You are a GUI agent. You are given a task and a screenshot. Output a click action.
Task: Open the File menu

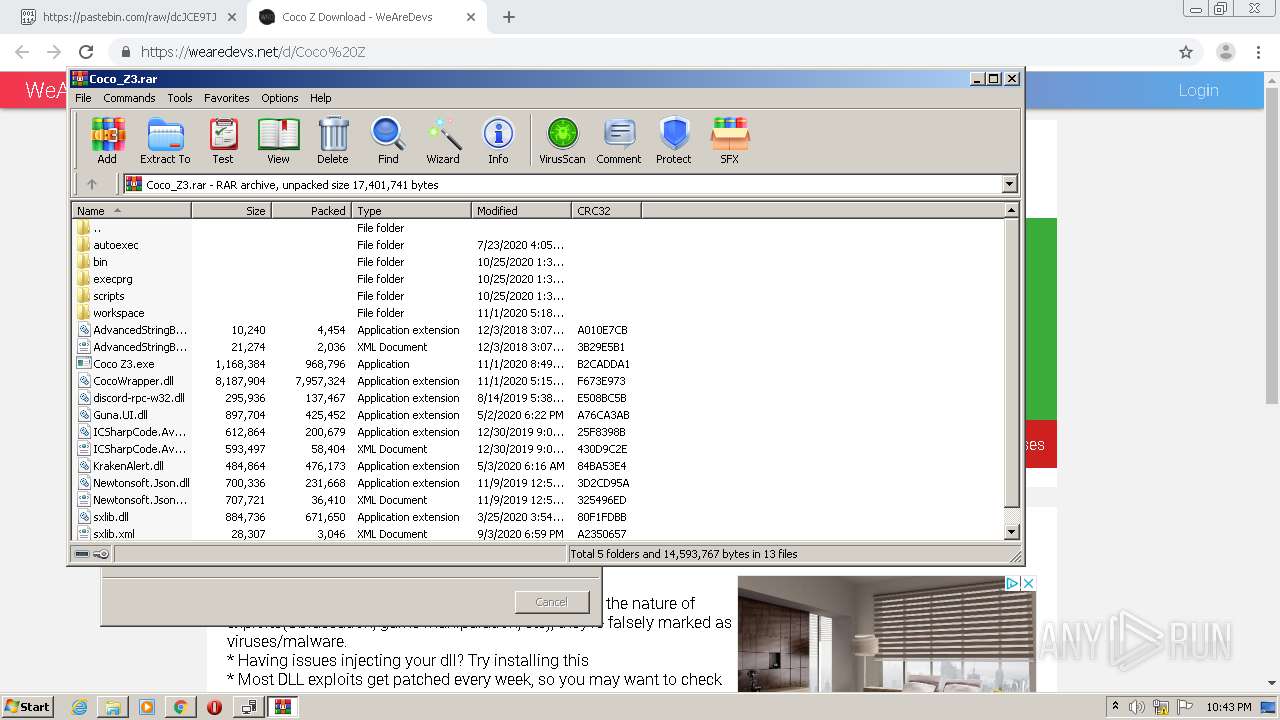[x=83, y=98]
